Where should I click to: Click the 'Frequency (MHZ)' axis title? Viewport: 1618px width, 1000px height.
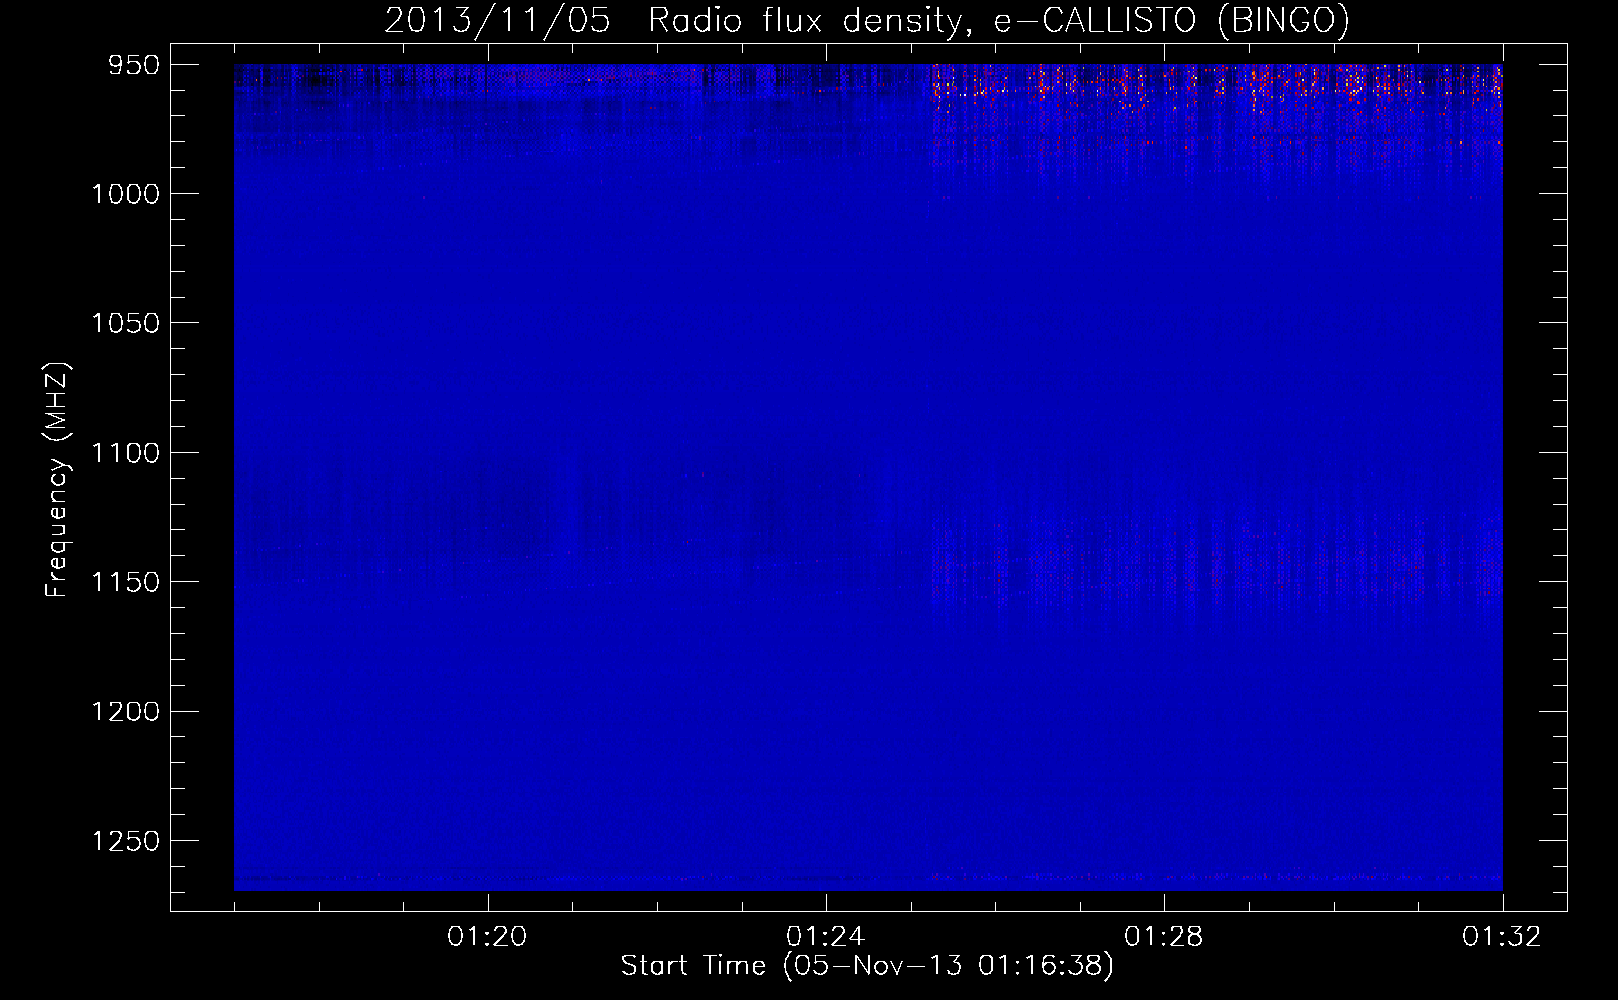tap(58, 480)
